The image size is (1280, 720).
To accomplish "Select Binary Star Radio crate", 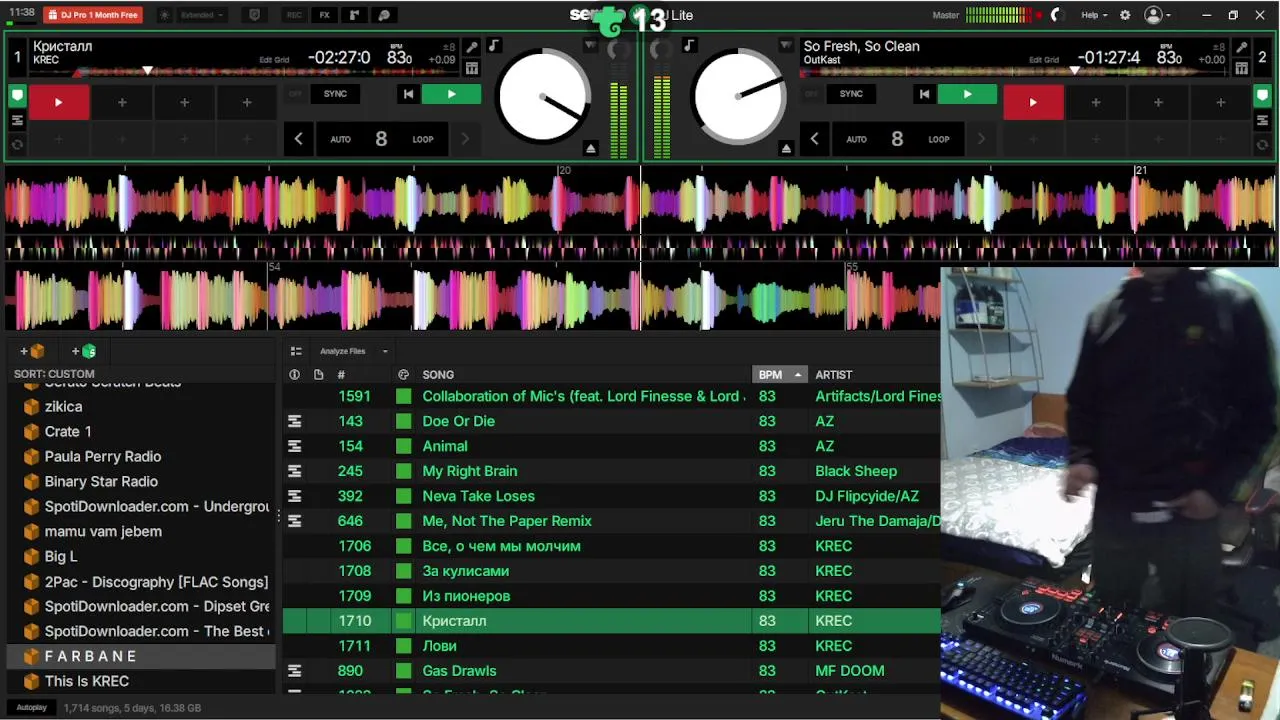I will pyautogui.click(x=101, y=481).
